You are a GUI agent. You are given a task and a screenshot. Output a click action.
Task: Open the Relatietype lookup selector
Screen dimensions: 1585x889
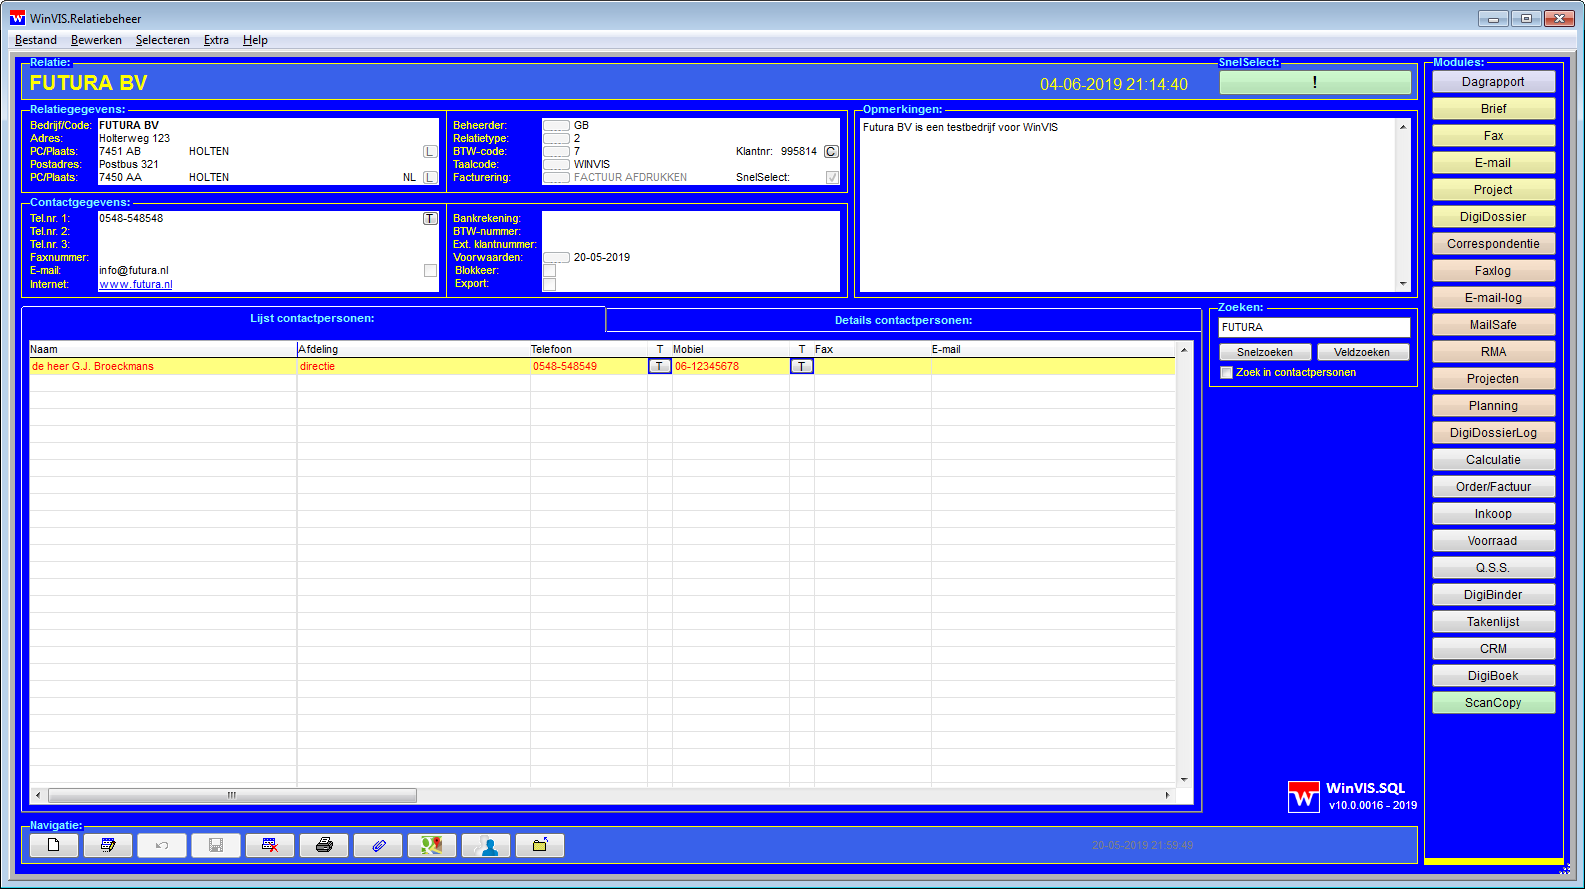pyautogui.click(x=556, y=139)
